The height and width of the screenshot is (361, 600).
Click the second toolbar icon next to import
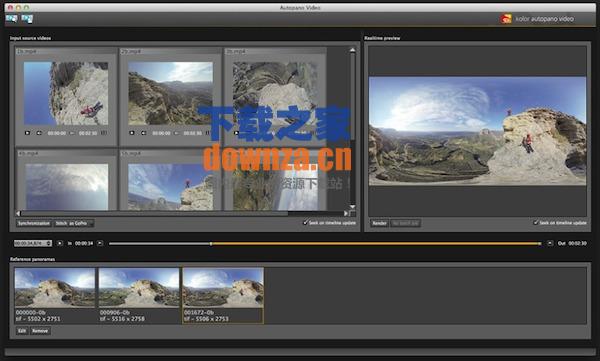click(27, 18)
